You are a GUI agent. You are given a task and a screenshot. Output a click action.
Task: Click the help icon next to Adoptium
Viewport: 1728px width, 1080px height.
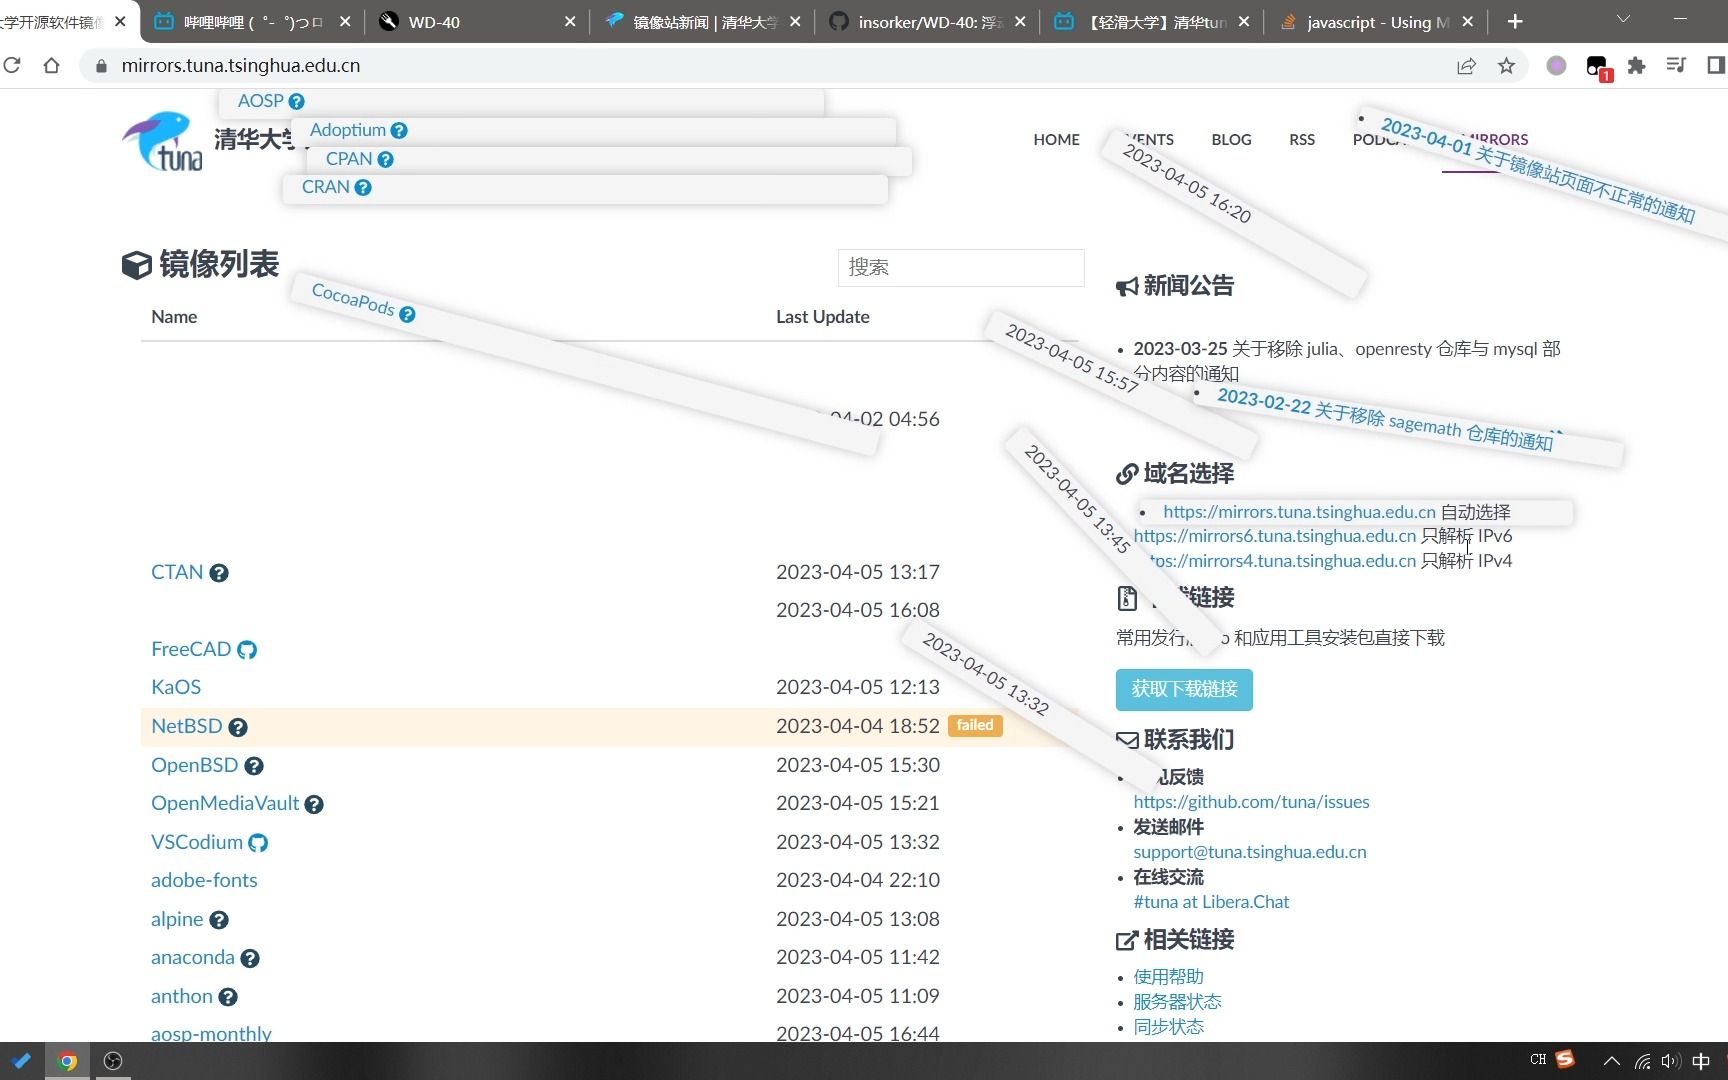(399, 130)
